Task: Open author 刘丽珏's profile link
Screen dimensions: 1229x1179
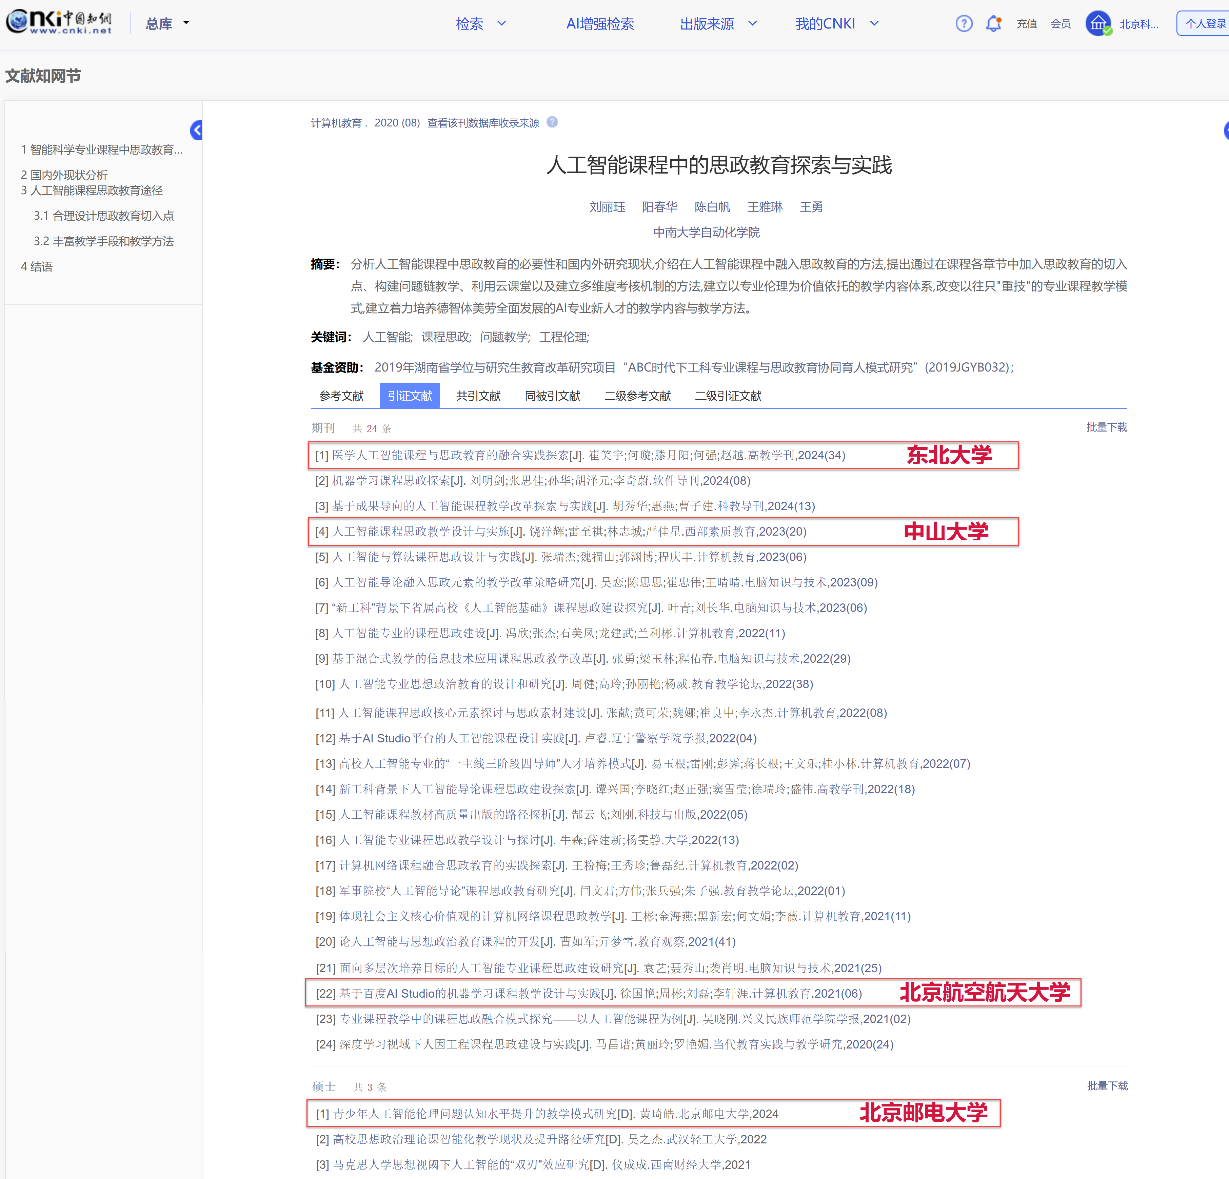Action: pos(607,207)
